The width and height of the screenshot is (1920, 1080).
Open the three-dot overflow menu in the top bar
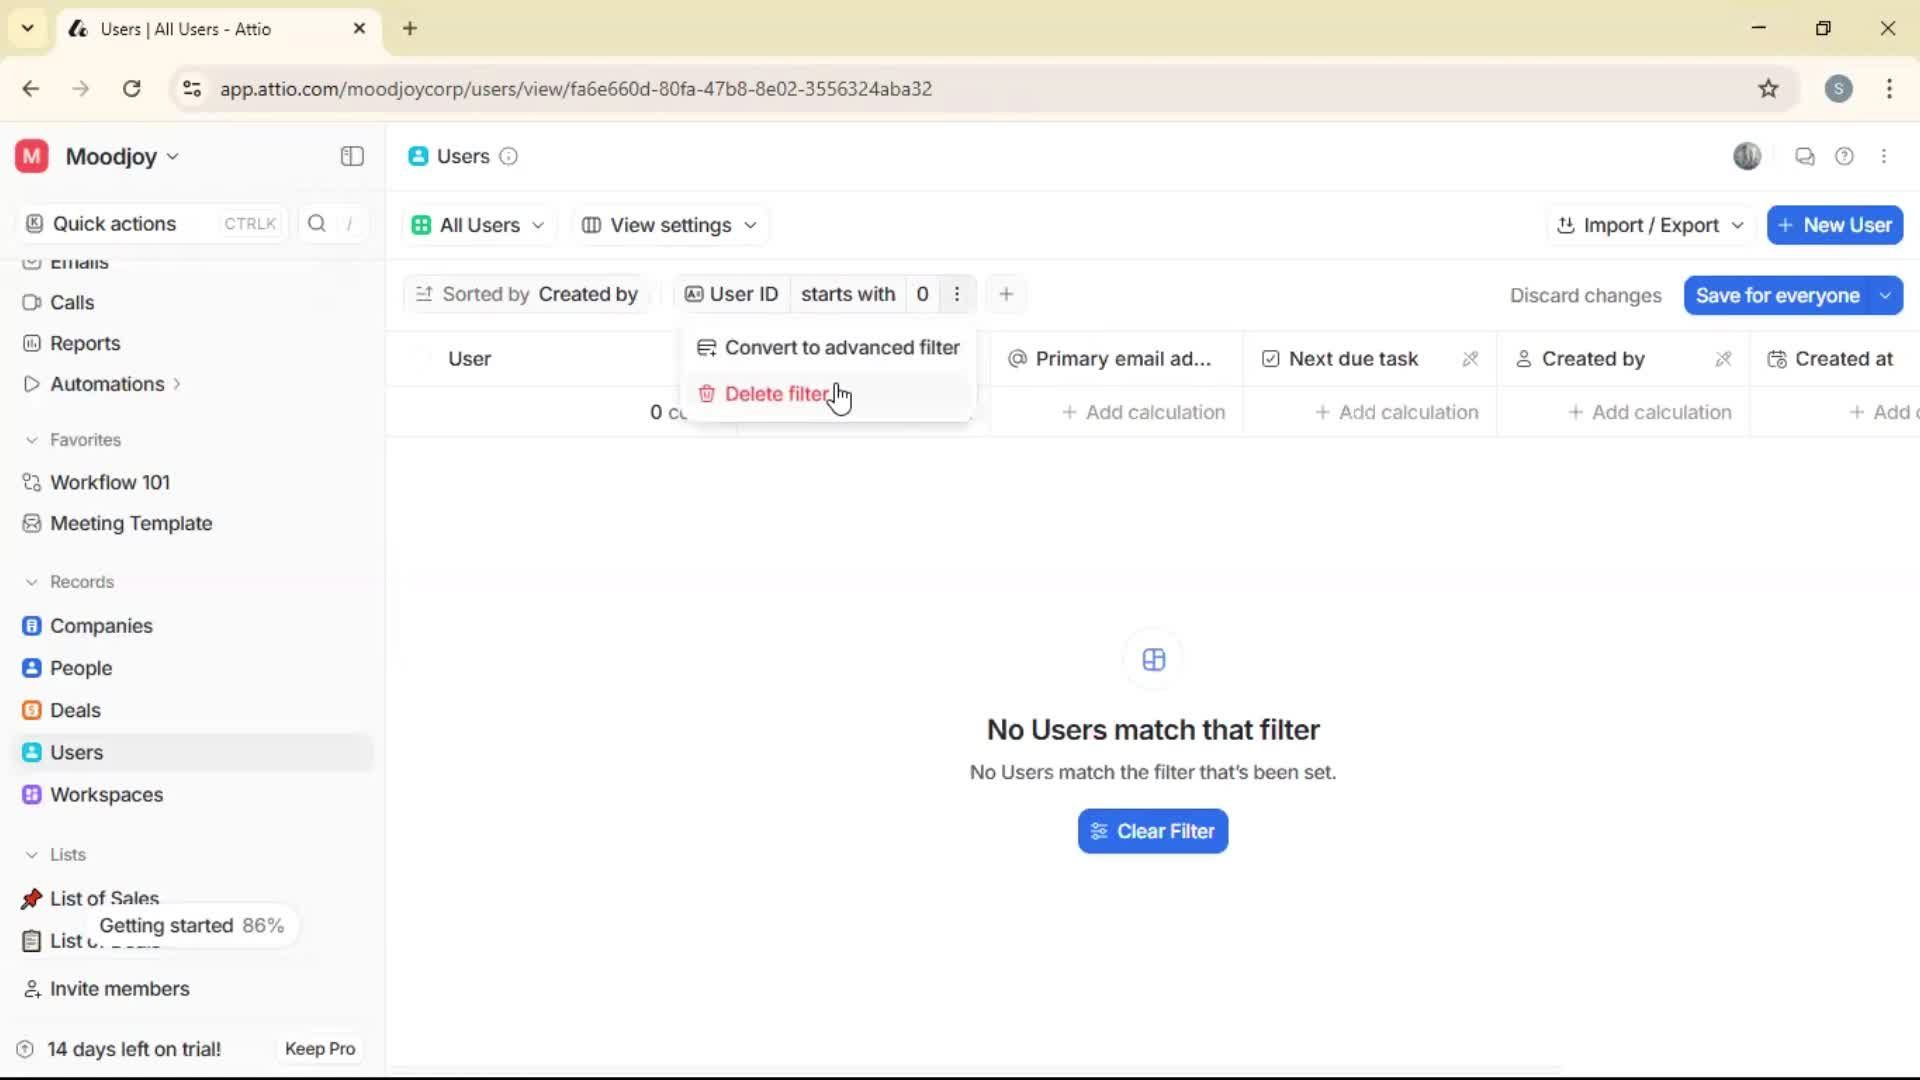pyautogui.click(x=1885, y=156)
